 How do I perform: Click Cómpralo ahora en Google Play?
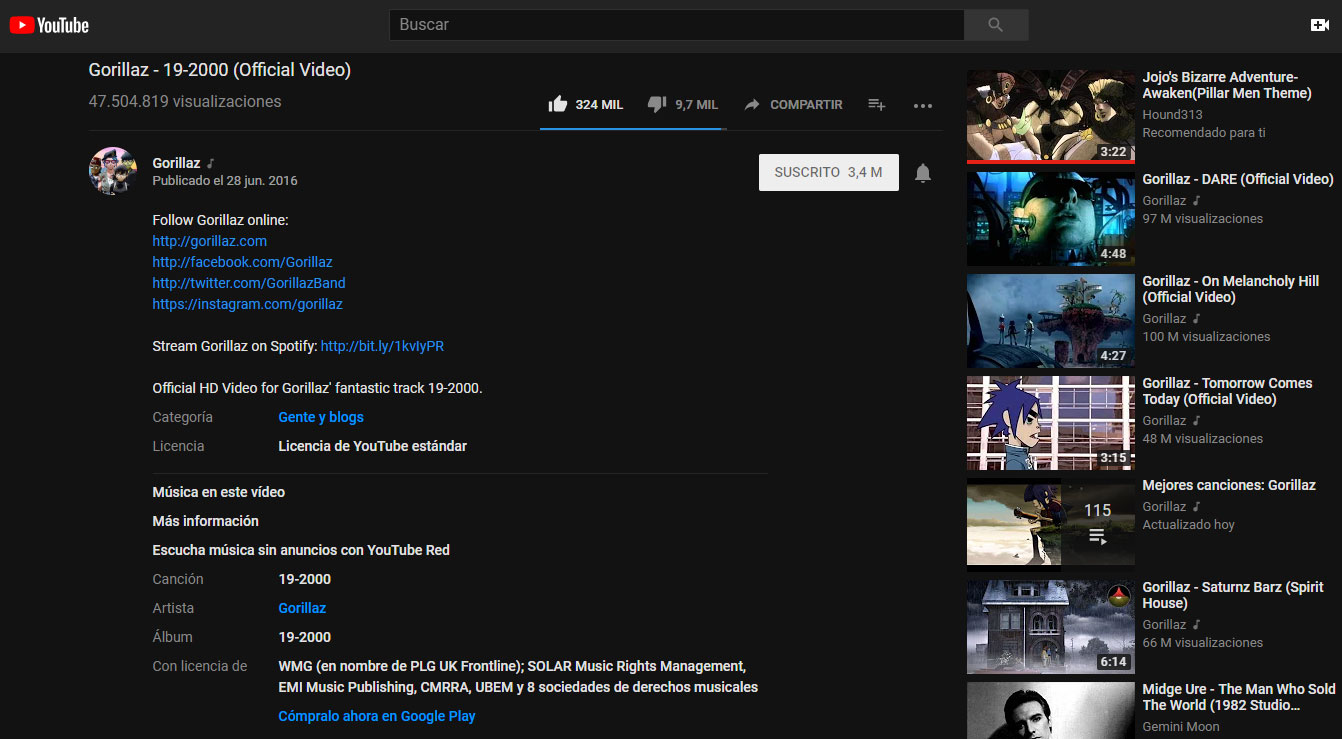[x=377, y=716]
